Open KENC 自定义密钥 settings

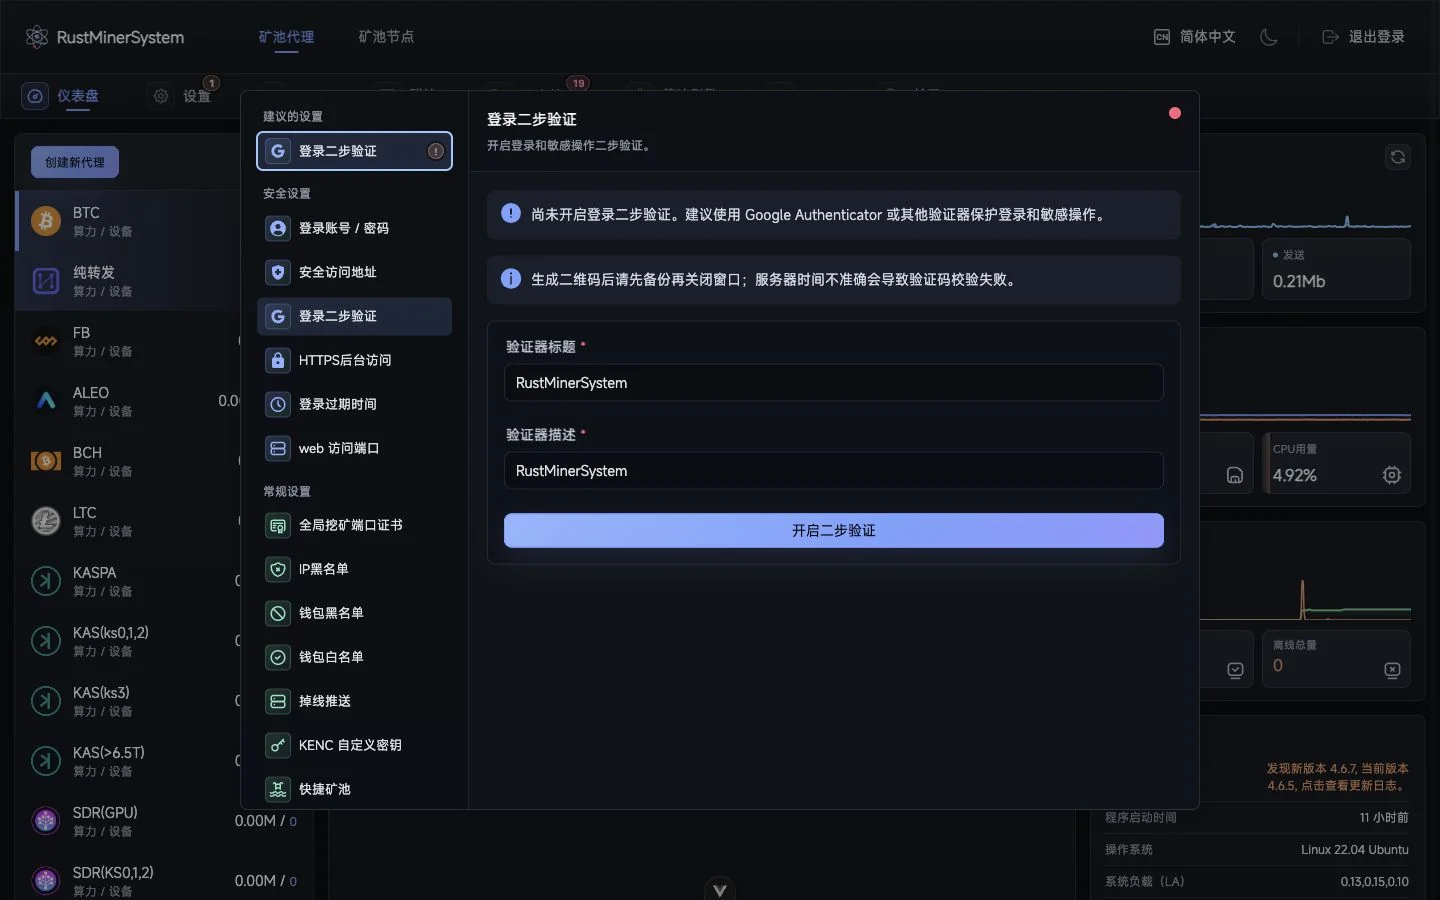(x=354, y=745)
